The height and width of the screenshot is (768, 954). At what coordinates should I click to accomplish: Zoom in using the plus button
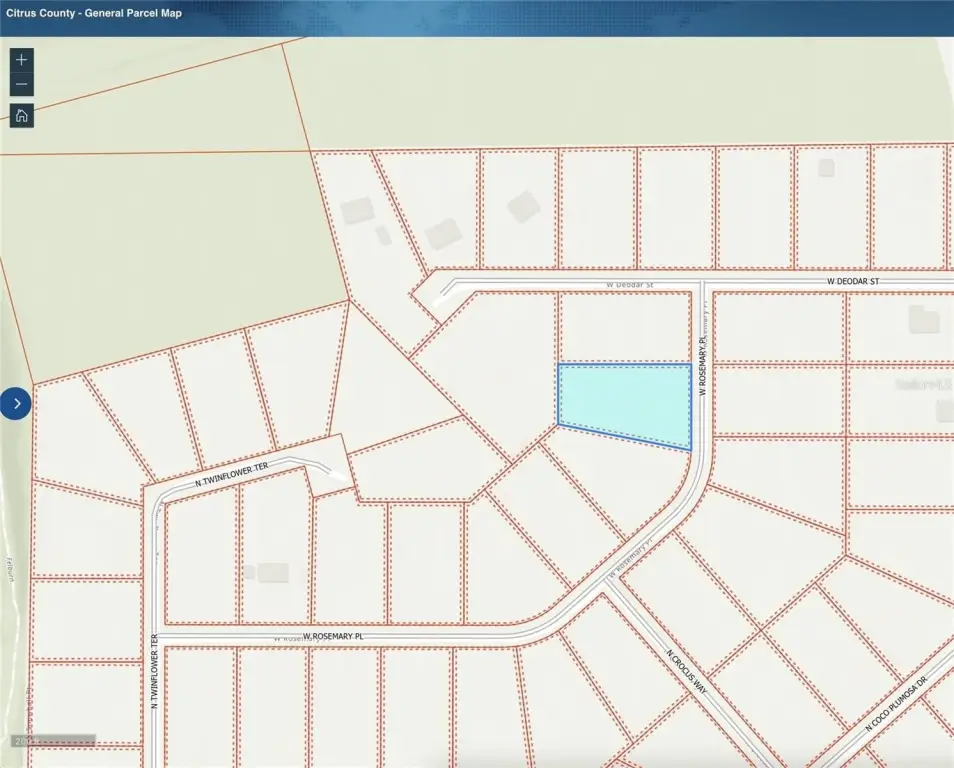(x=22, y=59)
